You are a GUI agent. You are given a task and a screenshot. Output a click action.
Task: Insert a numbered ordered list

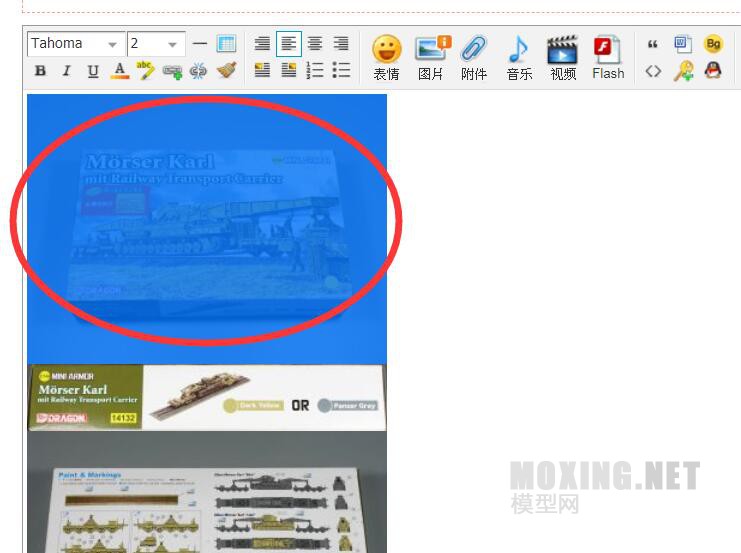(x=315, y=70)
